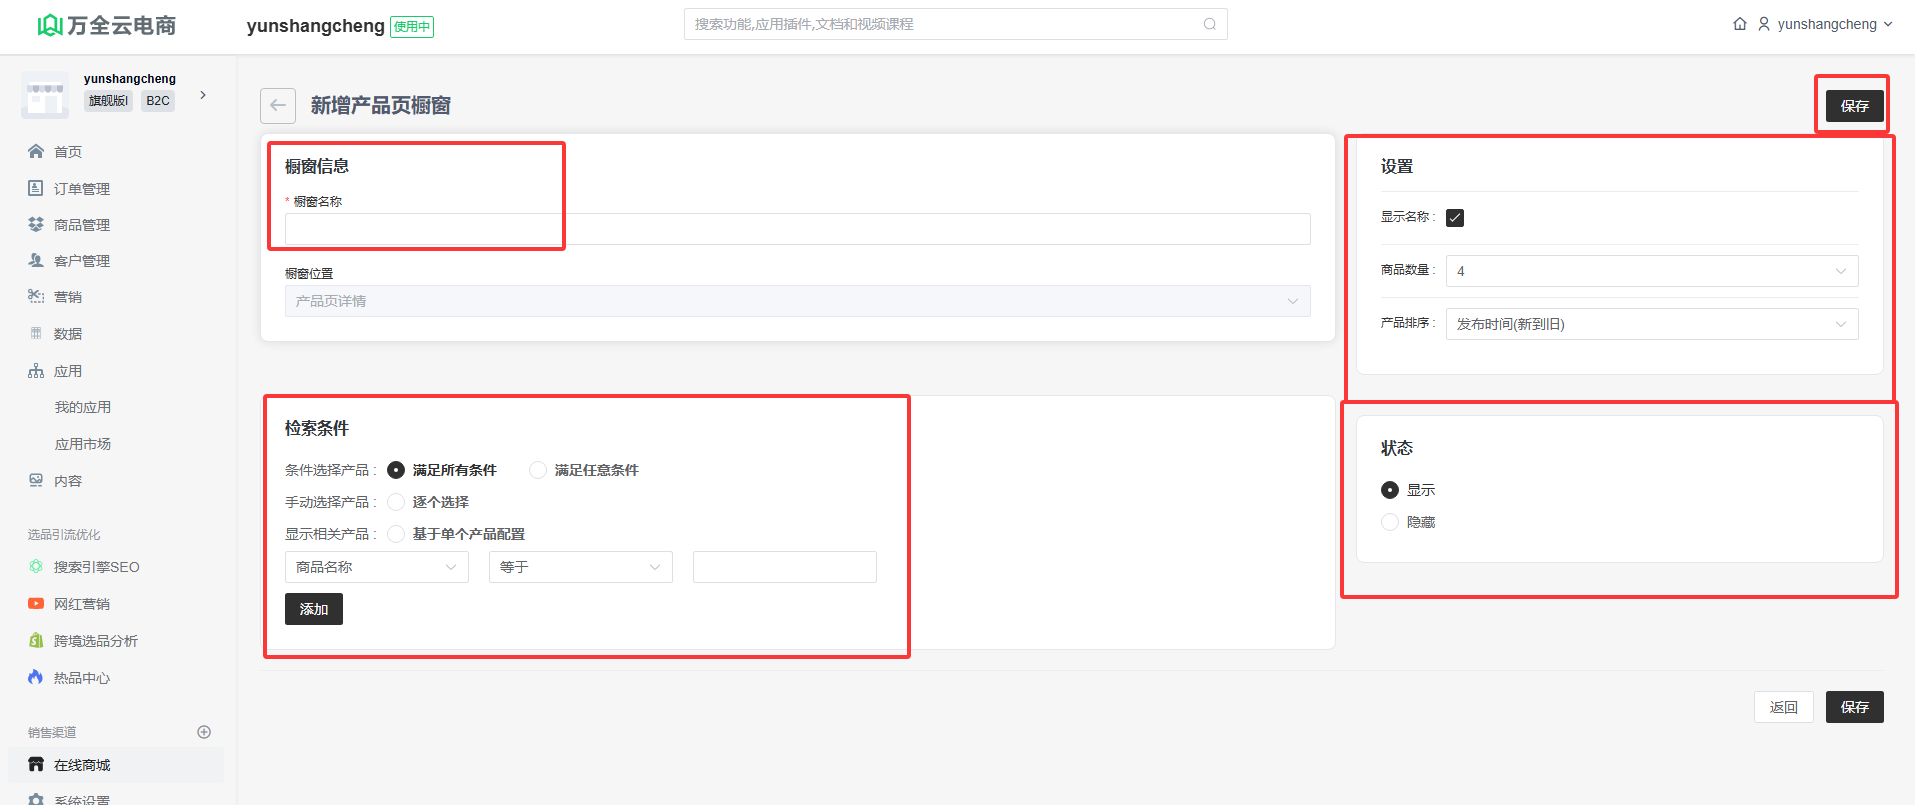Click the 橱窗名称 input field
The width and height of the screenshot is (1915, 805).
[797, 229]
